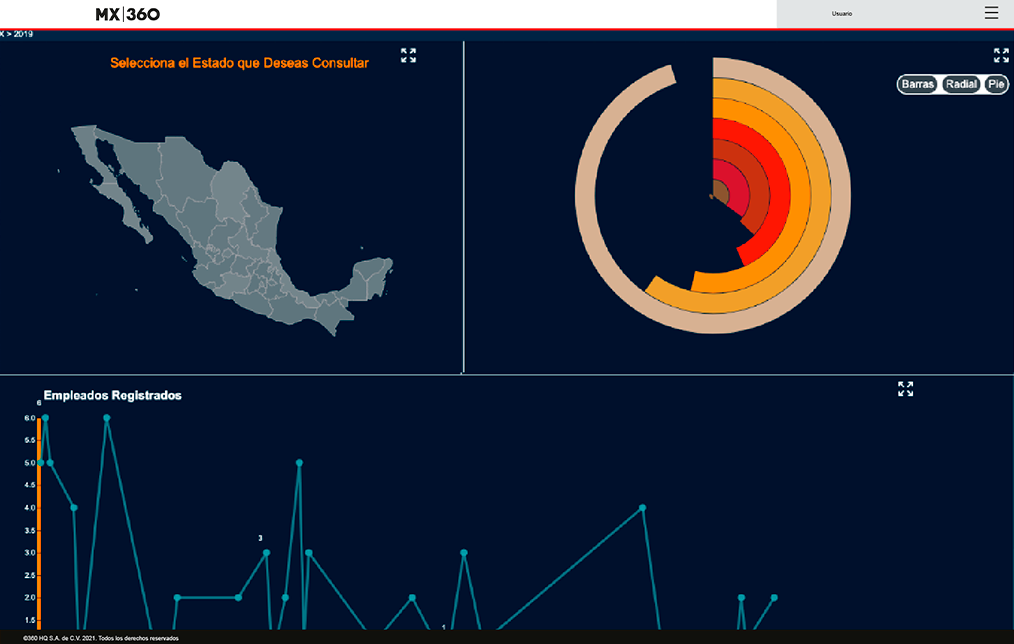Click the data point labeled 3 on the line chart

266,552
